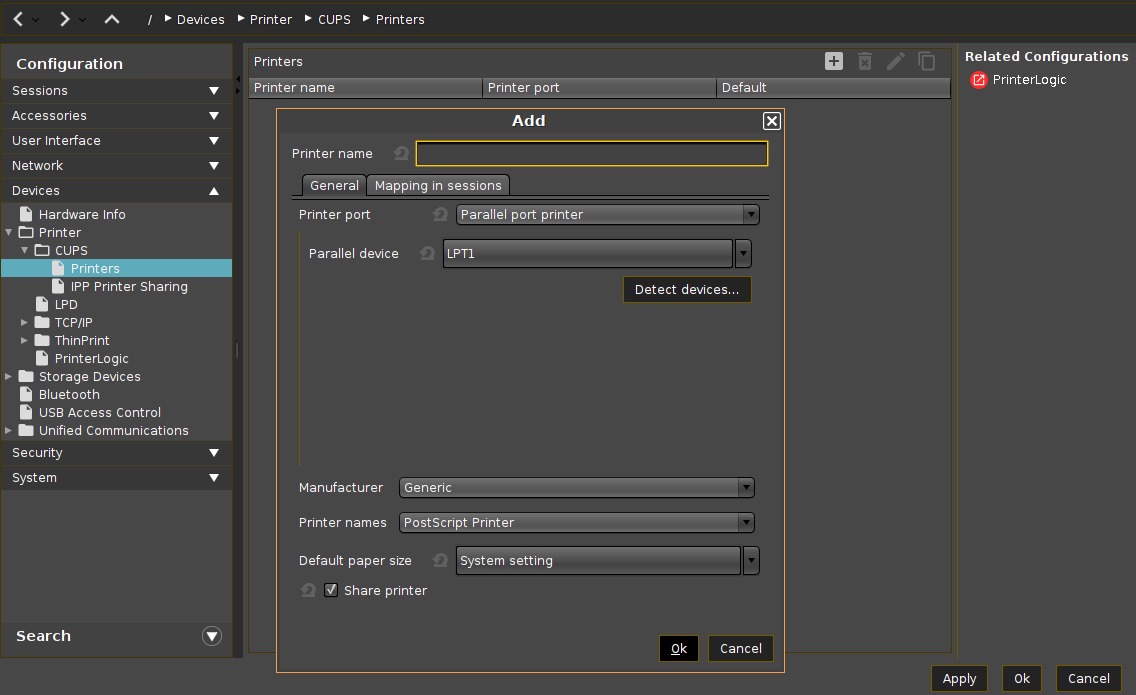
Task: Click the delete trash icon in Printers toolbar
Action: click(x=865, y=62)
